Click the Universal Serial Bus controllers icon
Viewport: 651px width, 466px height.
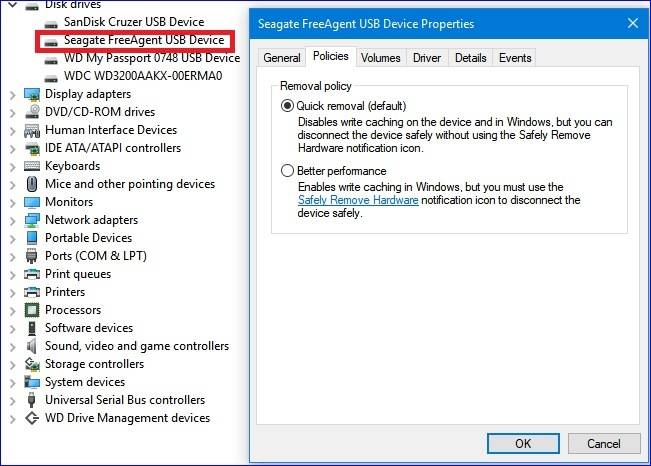coord(31,400)
